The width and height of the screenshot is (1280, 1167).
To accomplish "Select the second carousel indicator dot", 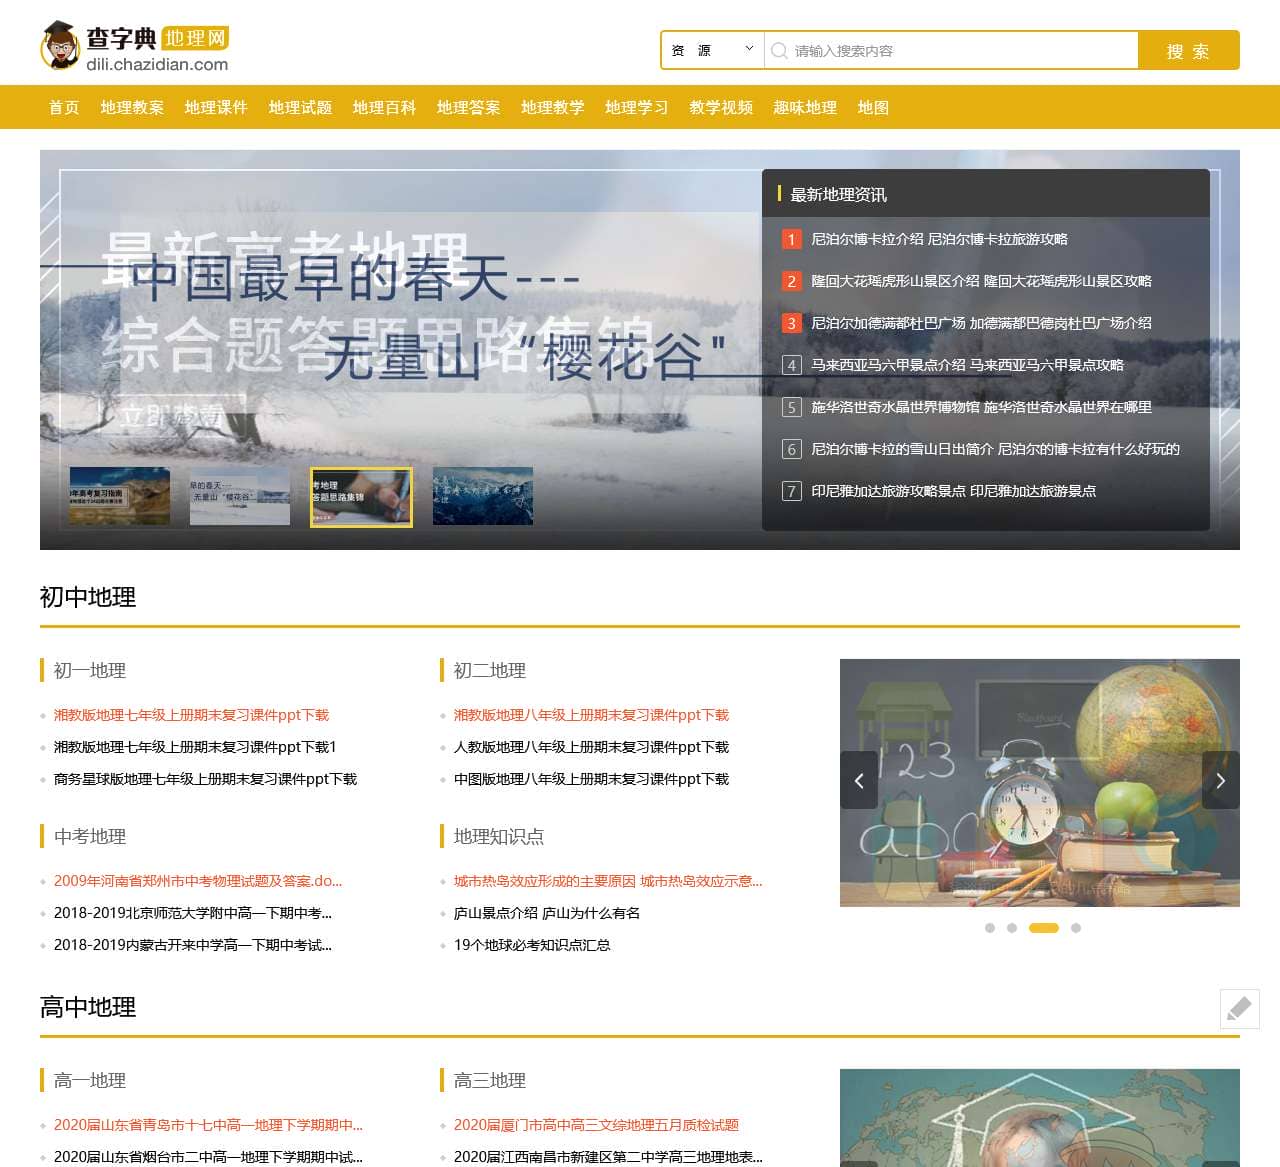I will (x=1012, y=928).
